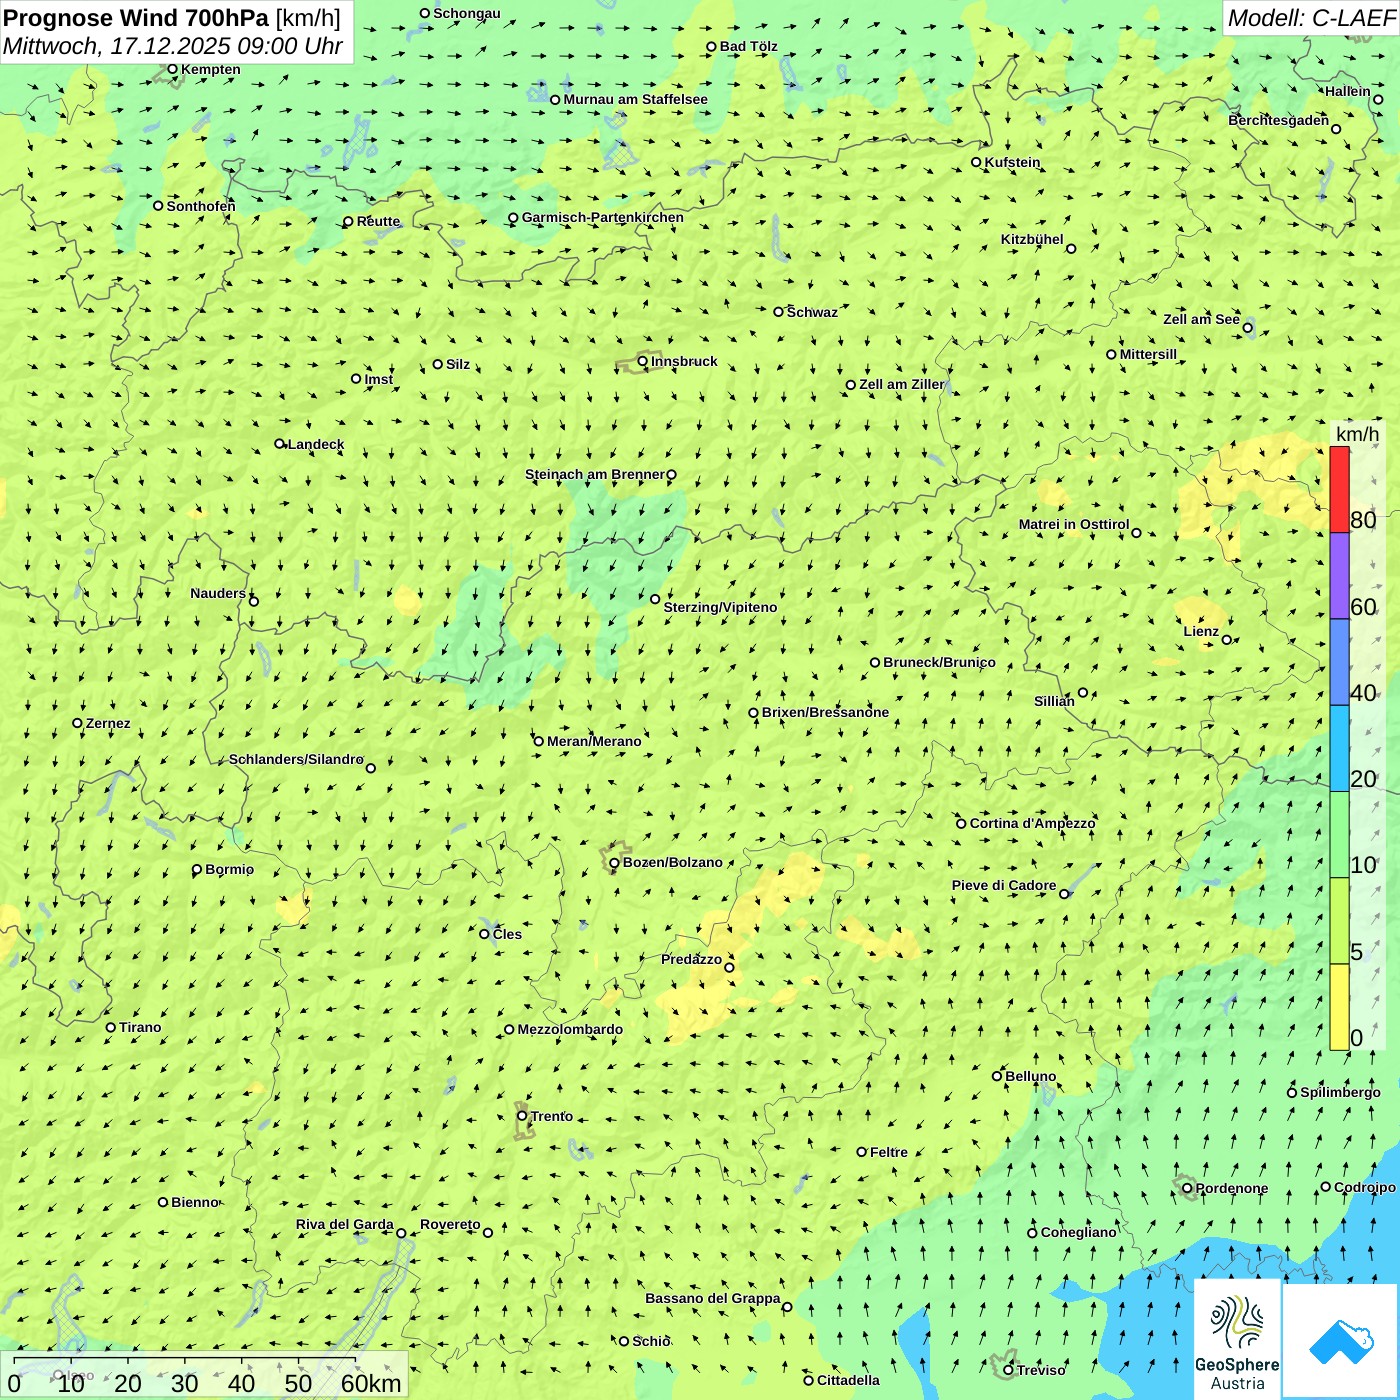Click the Matrei in Osttirol label
The image size is (1400, 1400).
point(1074,524)
